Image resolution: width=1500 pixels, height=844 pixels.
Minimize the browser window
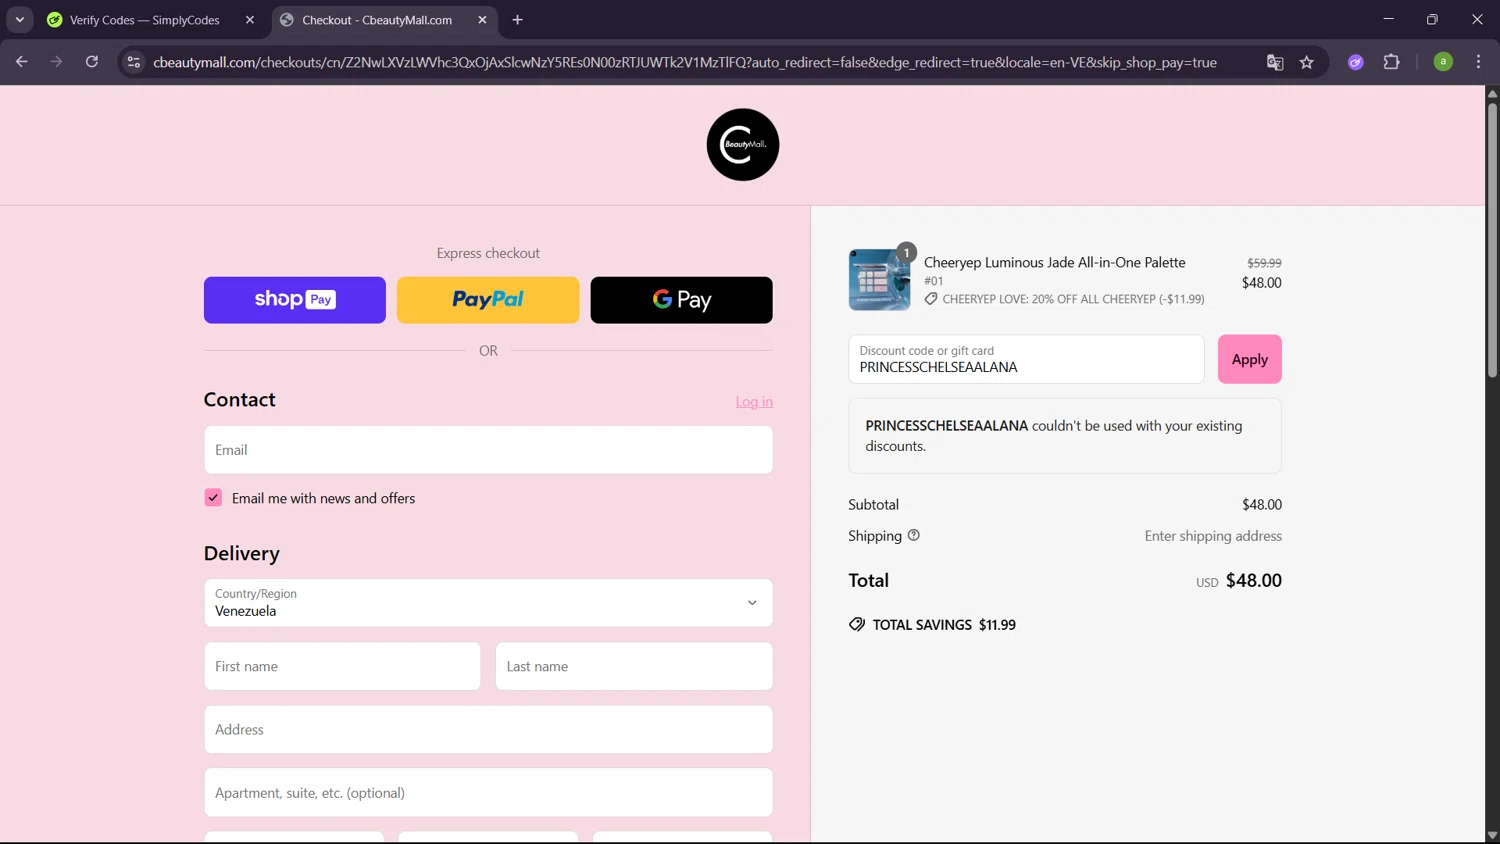[1388, 20]
